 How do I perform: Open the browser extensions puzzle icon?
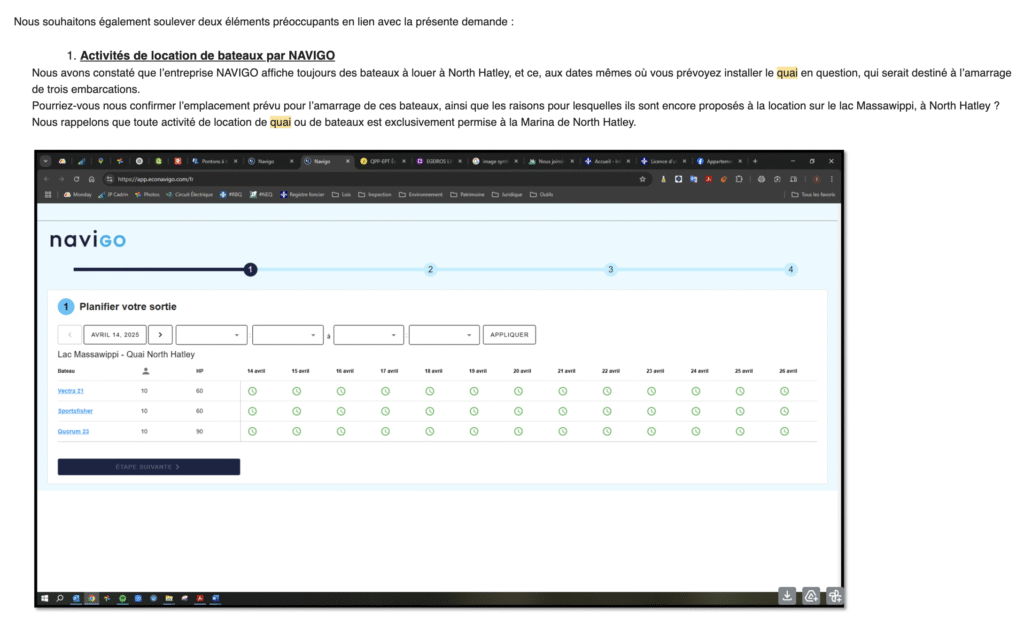pyautogui.click(x=739, y=179)
